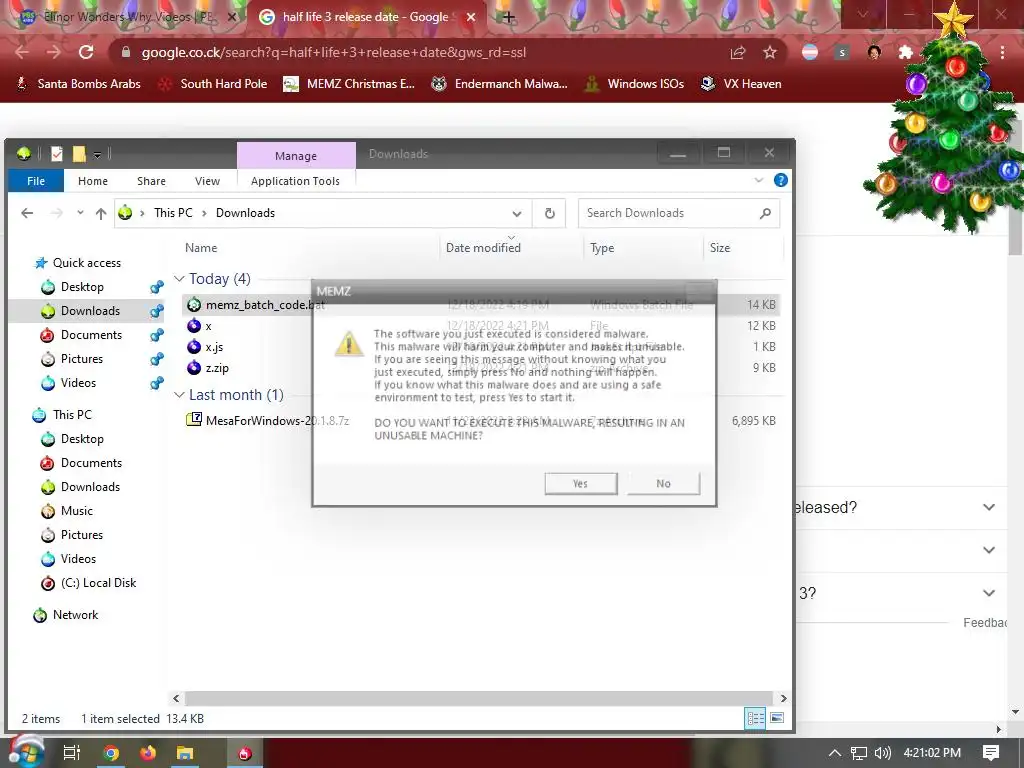Open Music under This PC
Viewport: 1024px width, 768px height.
click(x=76, y=511)
